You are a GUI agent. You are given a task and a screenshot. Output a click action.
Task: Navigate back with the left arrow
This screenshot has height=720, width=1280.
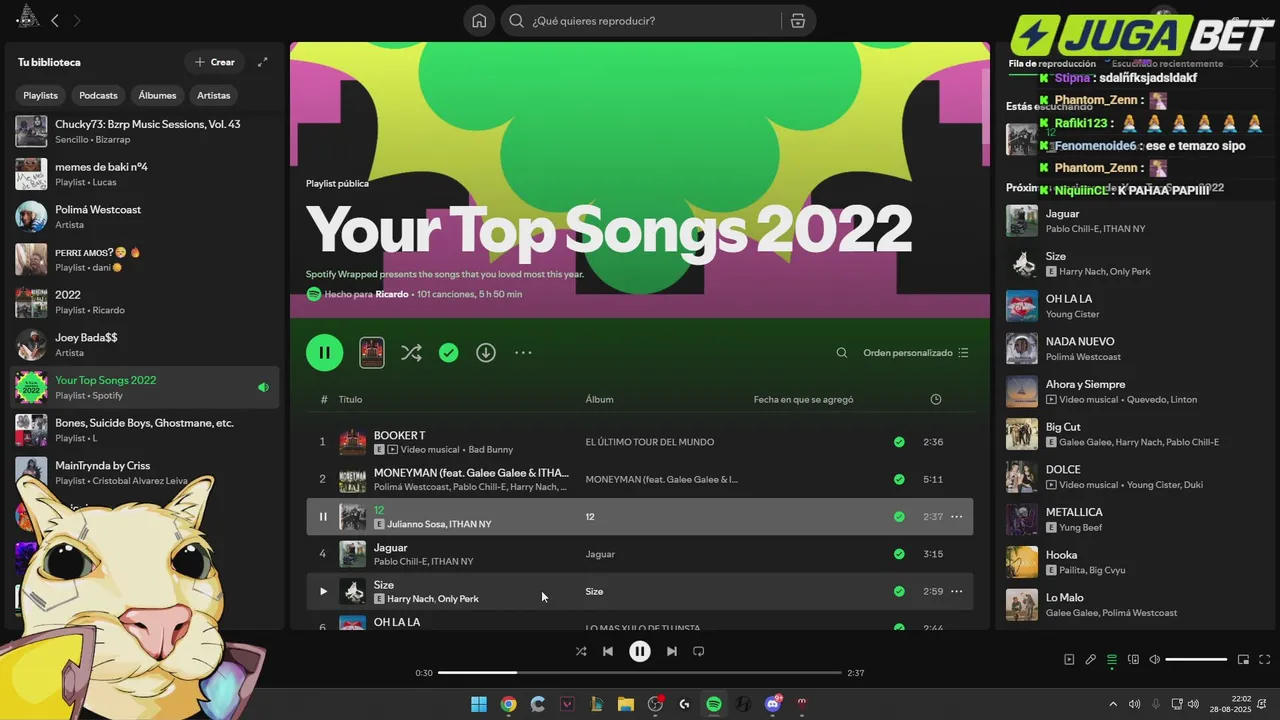(x=55, y=20)
